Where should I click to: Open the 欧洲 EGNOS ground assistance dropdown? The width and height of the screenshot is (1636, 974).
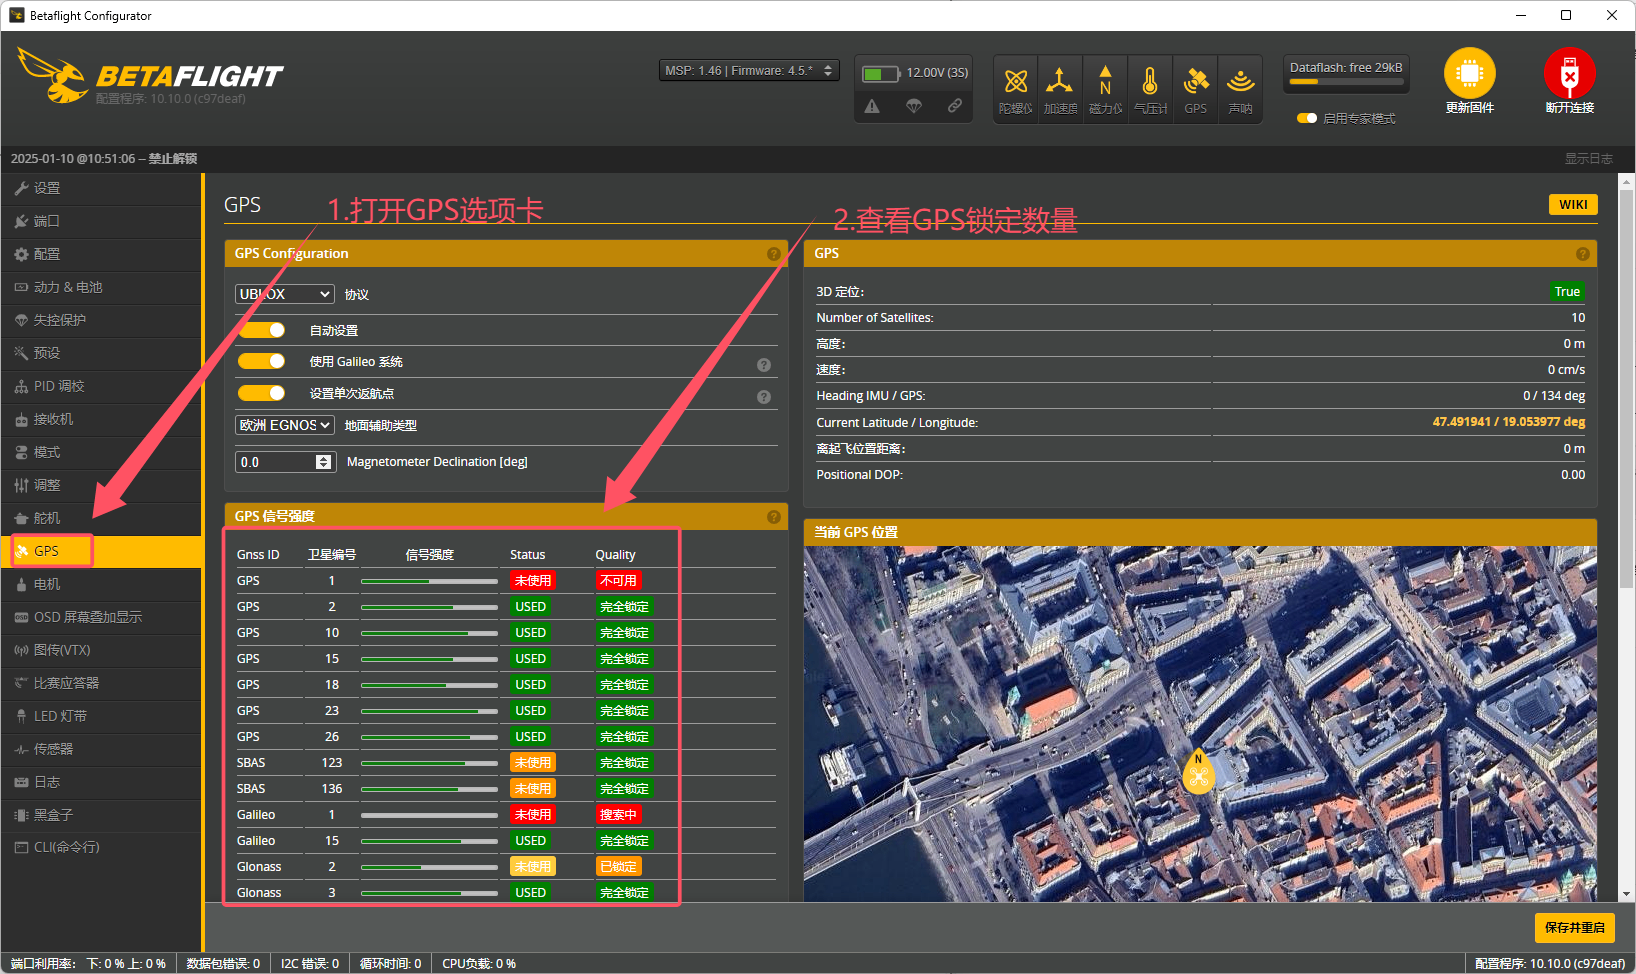tap(285, 425)
